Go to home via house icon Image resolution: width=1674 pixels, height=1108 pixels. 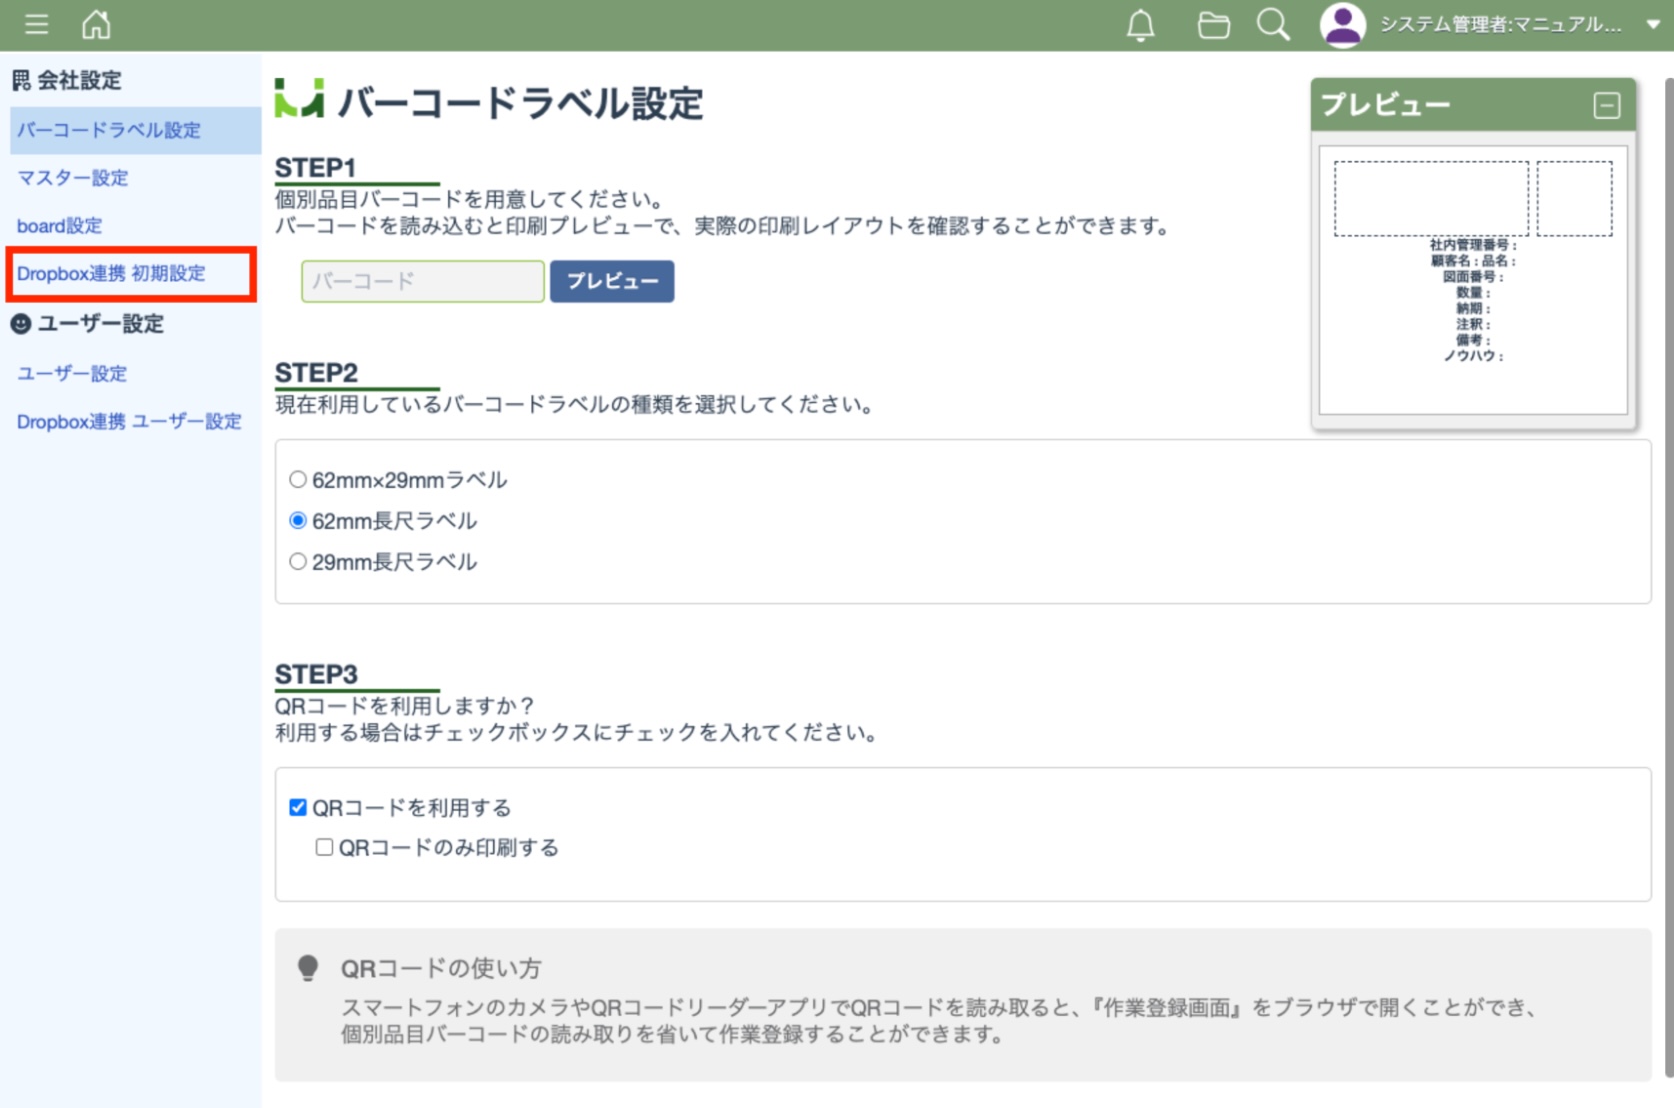(x=96, y=24)
